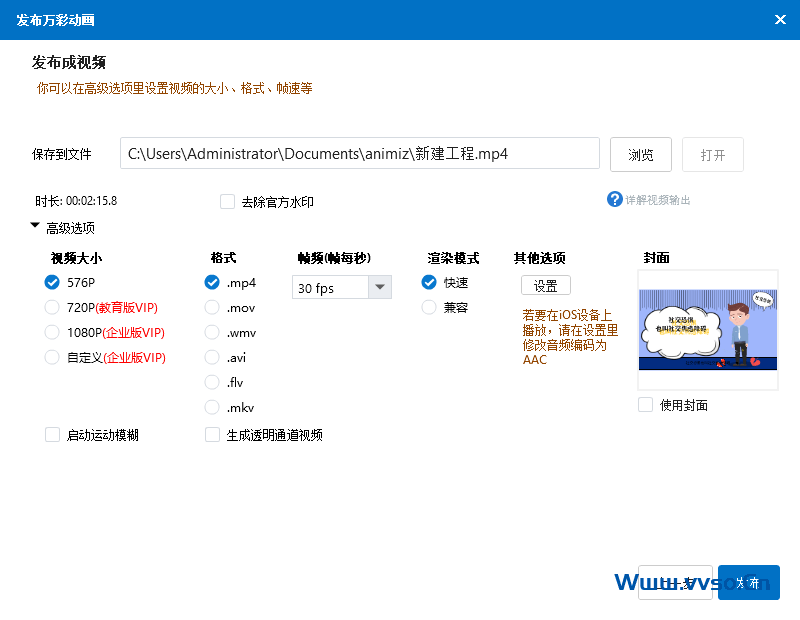Select the .mov format radio button
The image size is (800, 620).
(x=212, y=307)
